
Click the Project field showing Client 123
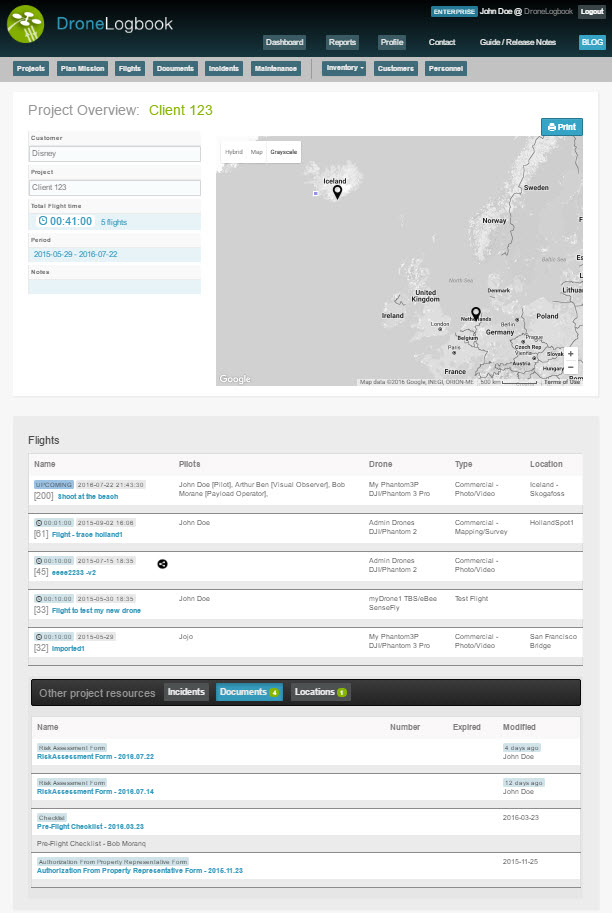point(115,187)
